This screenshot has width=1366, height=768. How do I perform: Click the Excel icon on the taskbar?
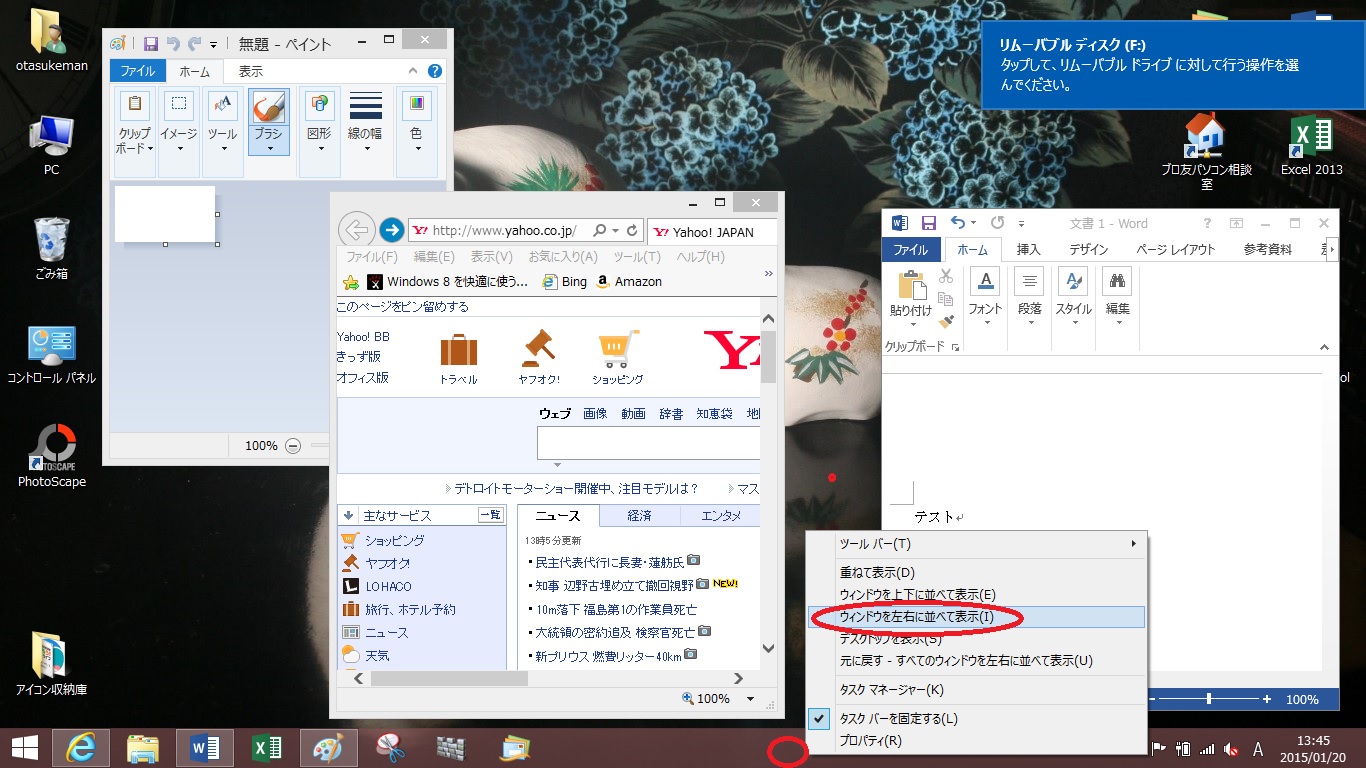coord(267,748)
